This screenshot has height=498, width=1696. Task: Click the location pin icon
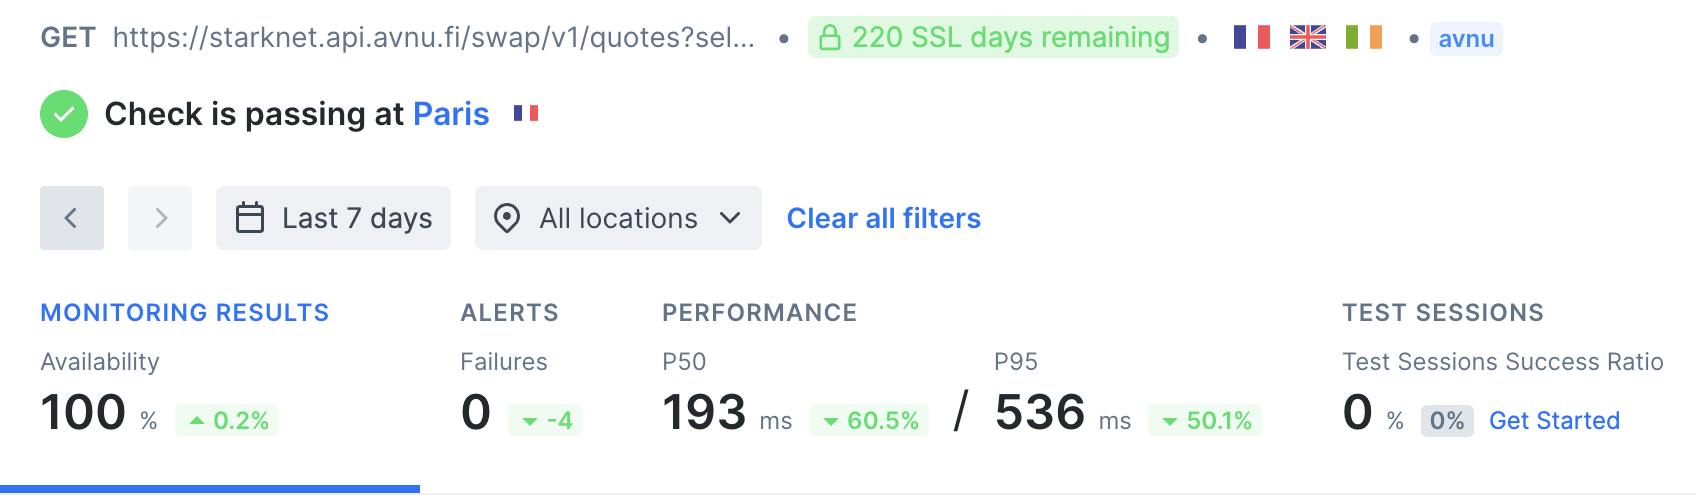point(507,218)
